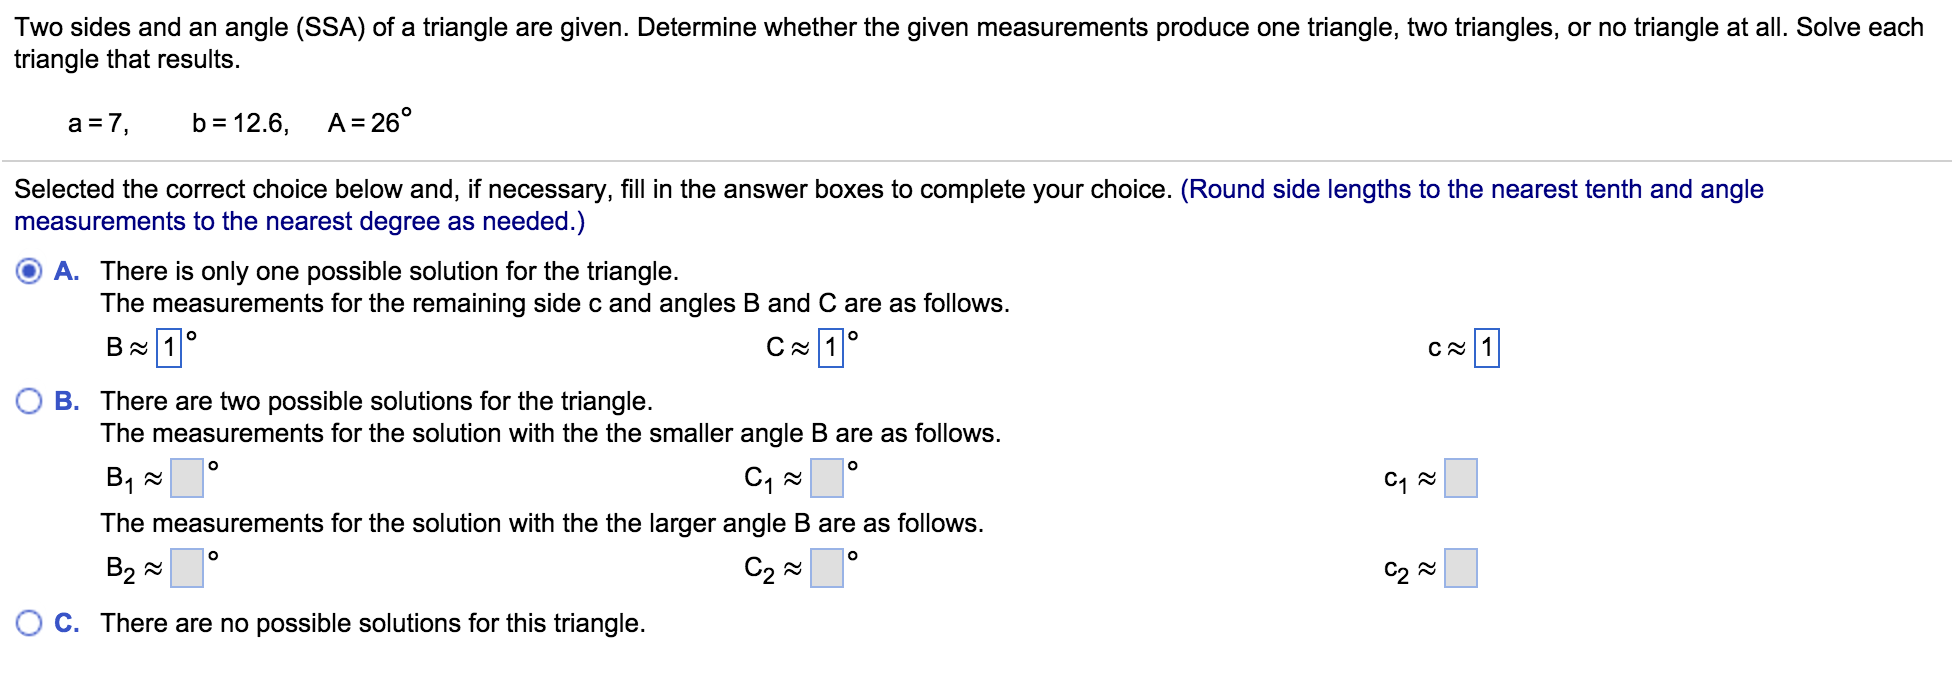Click 'There are no possible solutions for this triangle'
The image size is (1958, 690).
click(x=373, y=622)
